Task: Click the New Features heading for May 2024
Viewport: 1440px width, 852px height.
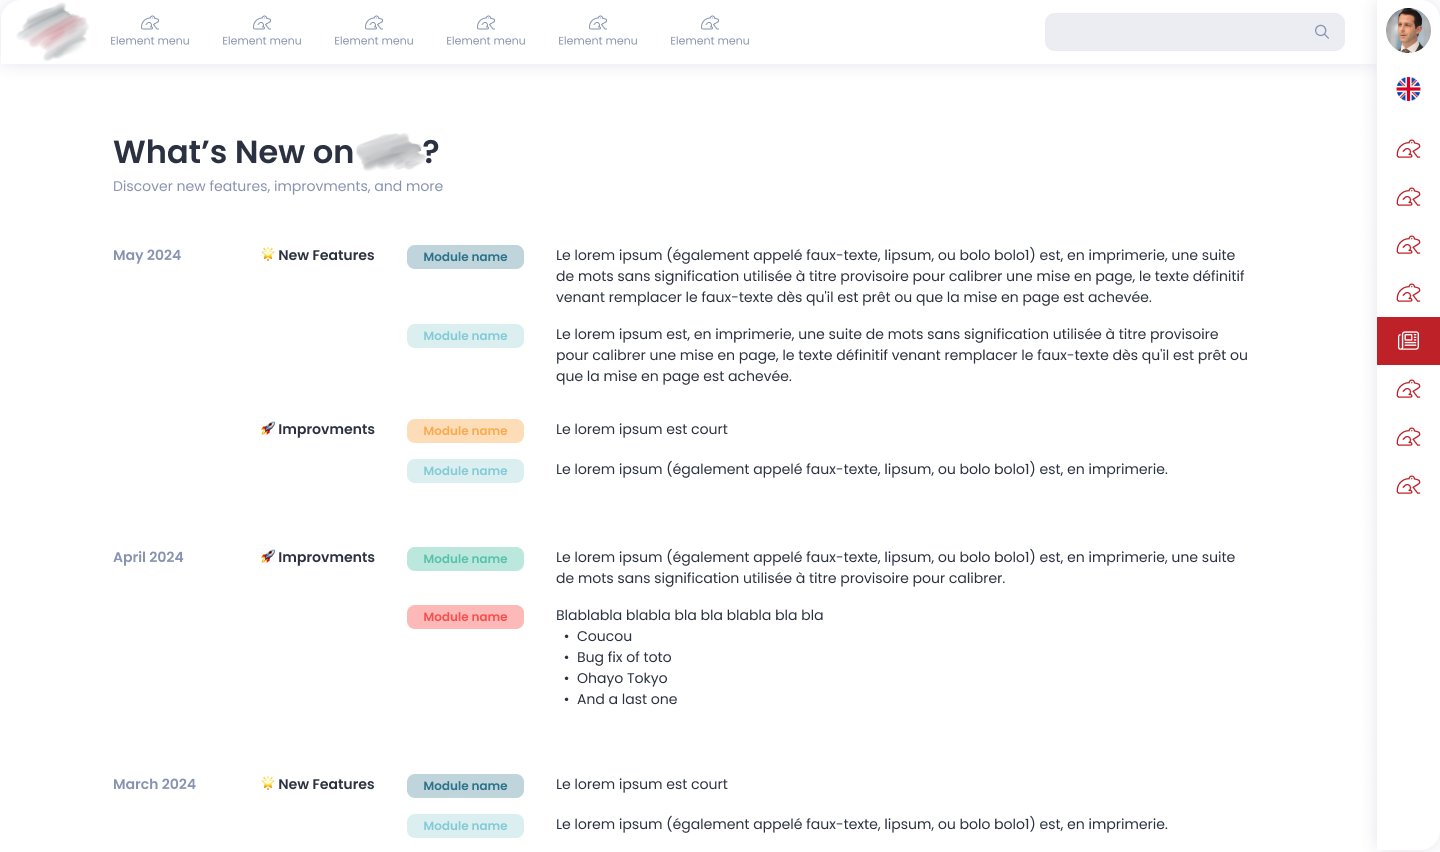Action: point(317,255)
